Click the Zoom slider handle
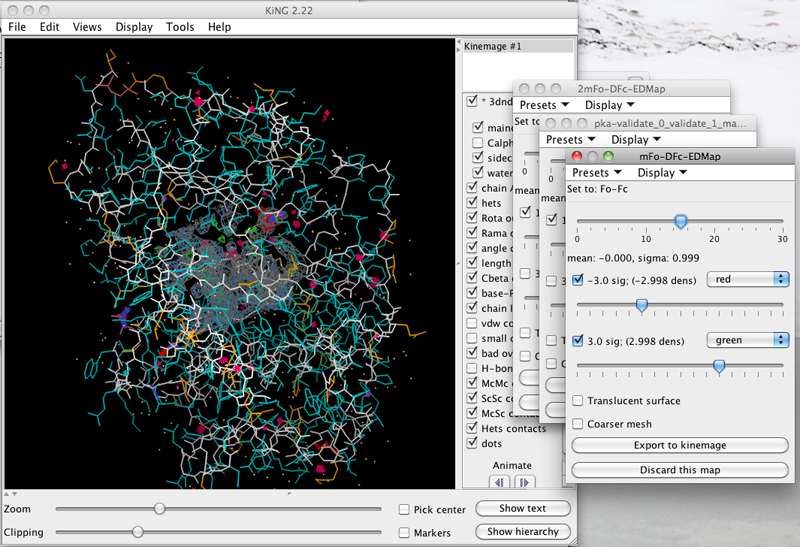The width and height of the screenshot is (800, 547). 159,509
